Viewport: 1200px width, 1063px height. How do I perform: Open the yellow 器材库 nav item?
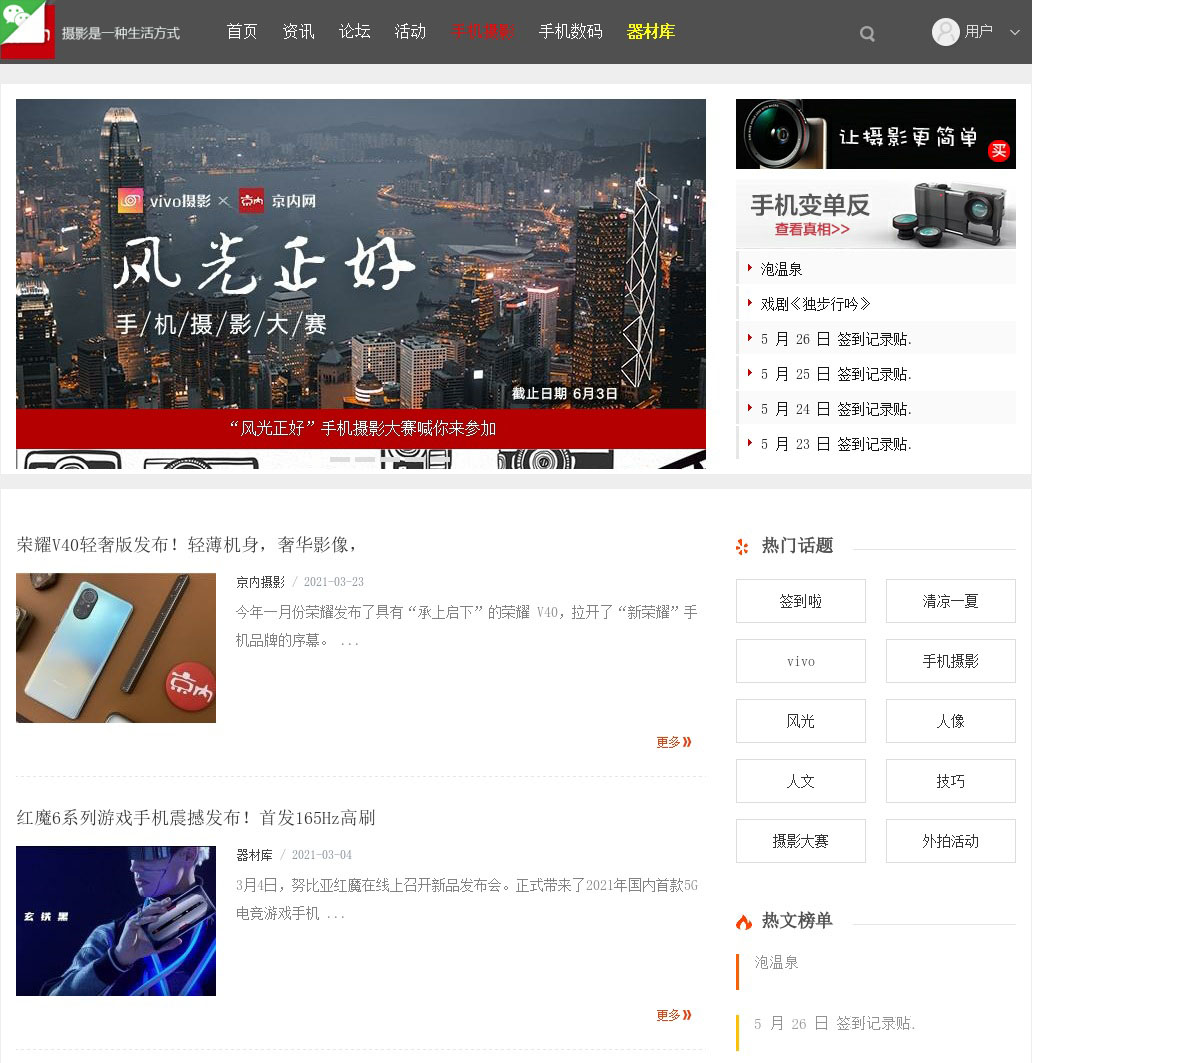[650, 32]
